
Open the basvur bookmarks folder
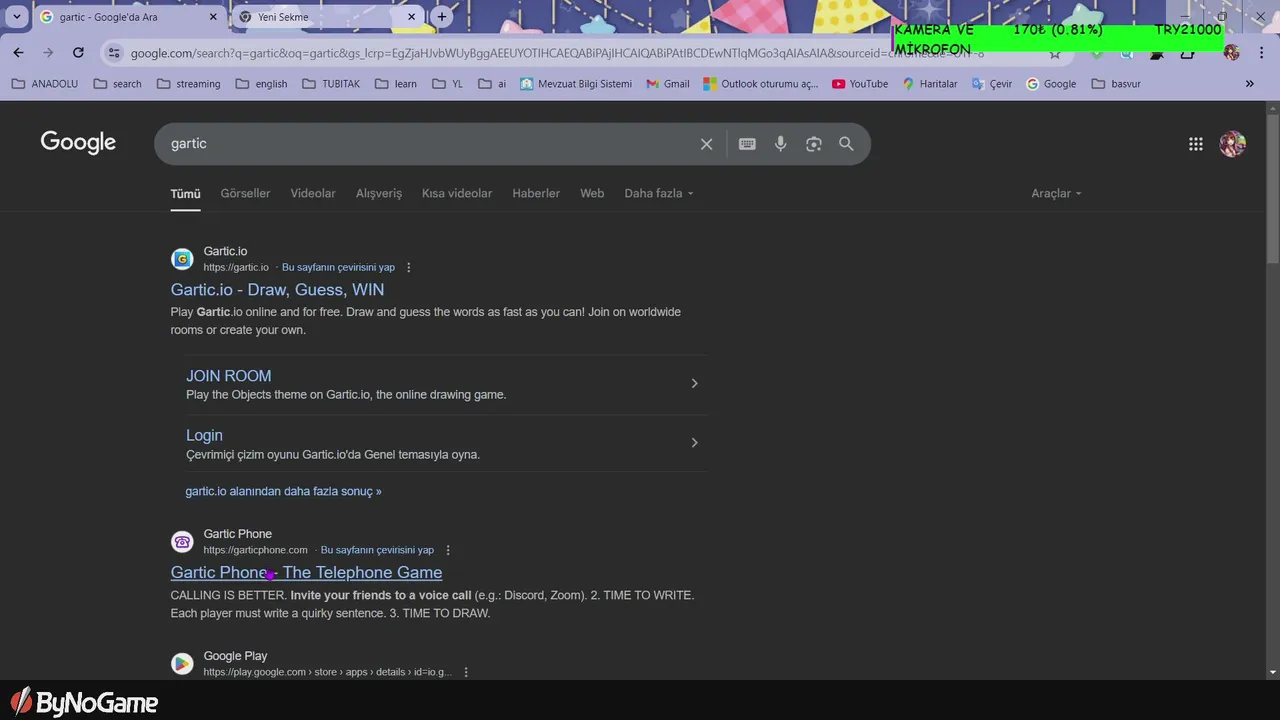1116,84
